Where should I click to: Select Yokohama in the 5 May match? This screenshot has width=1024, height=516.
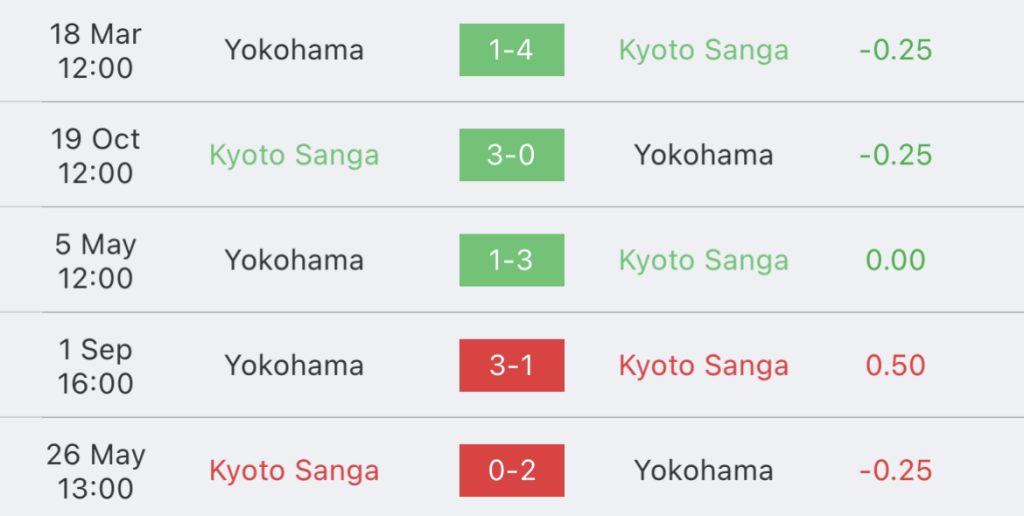coord(294,260)
